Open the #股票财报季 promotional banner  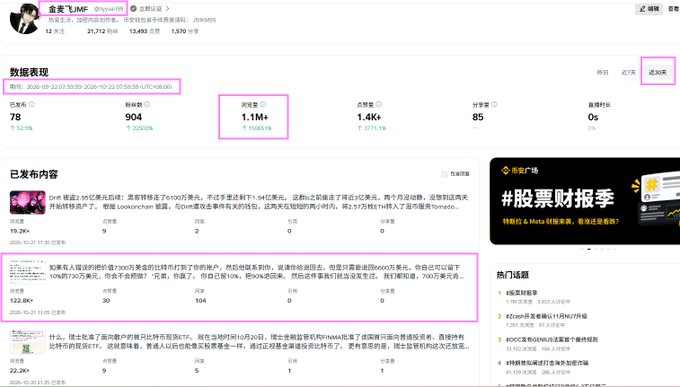pyautogui.click(x=585, y=201)
